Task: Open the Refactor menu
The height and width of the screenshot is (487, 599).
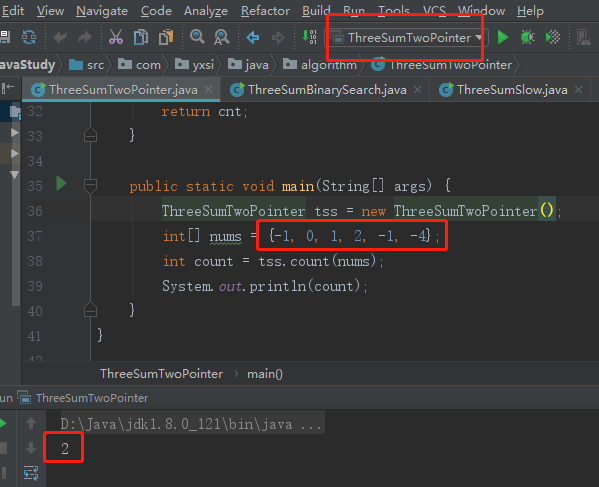Action: click(265, 11)
